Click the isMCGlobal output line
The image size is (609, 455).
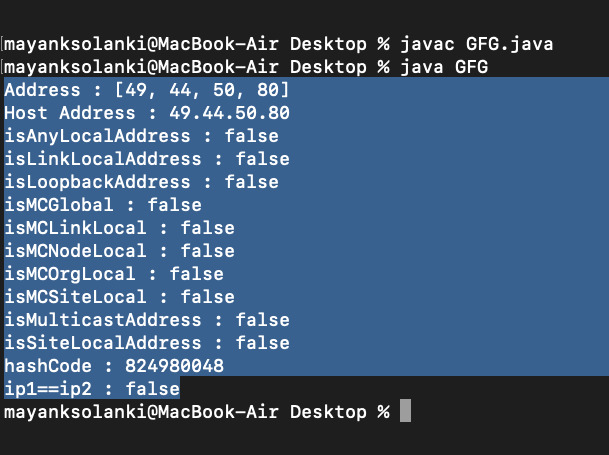point(103,205)
